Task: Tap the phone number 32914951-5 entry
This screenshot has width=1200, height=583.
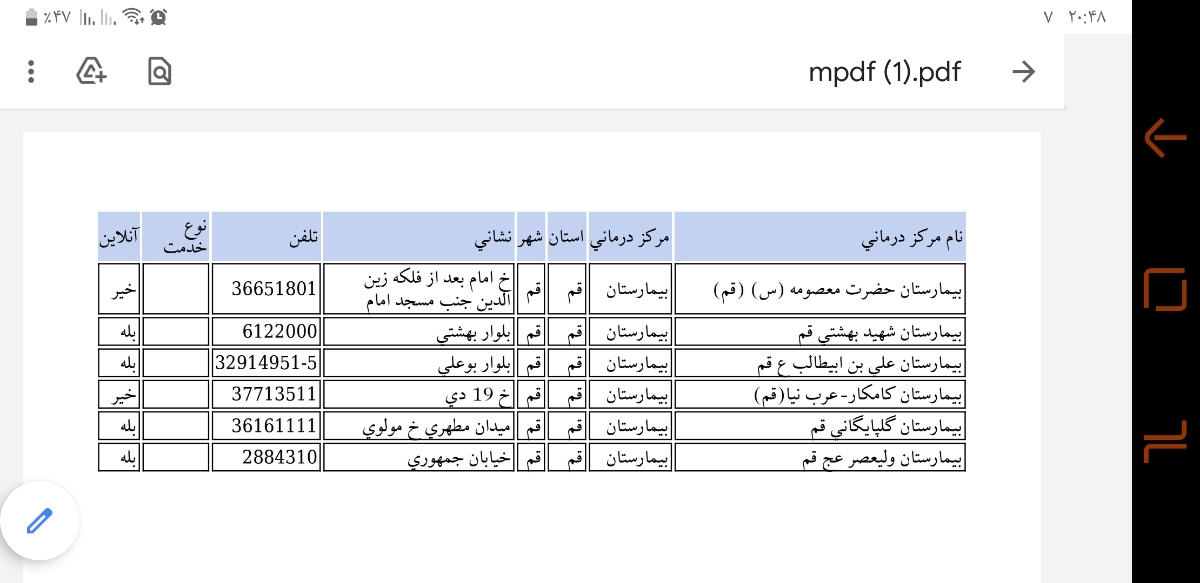Action: pyautogui.click(x=264, y=363)
